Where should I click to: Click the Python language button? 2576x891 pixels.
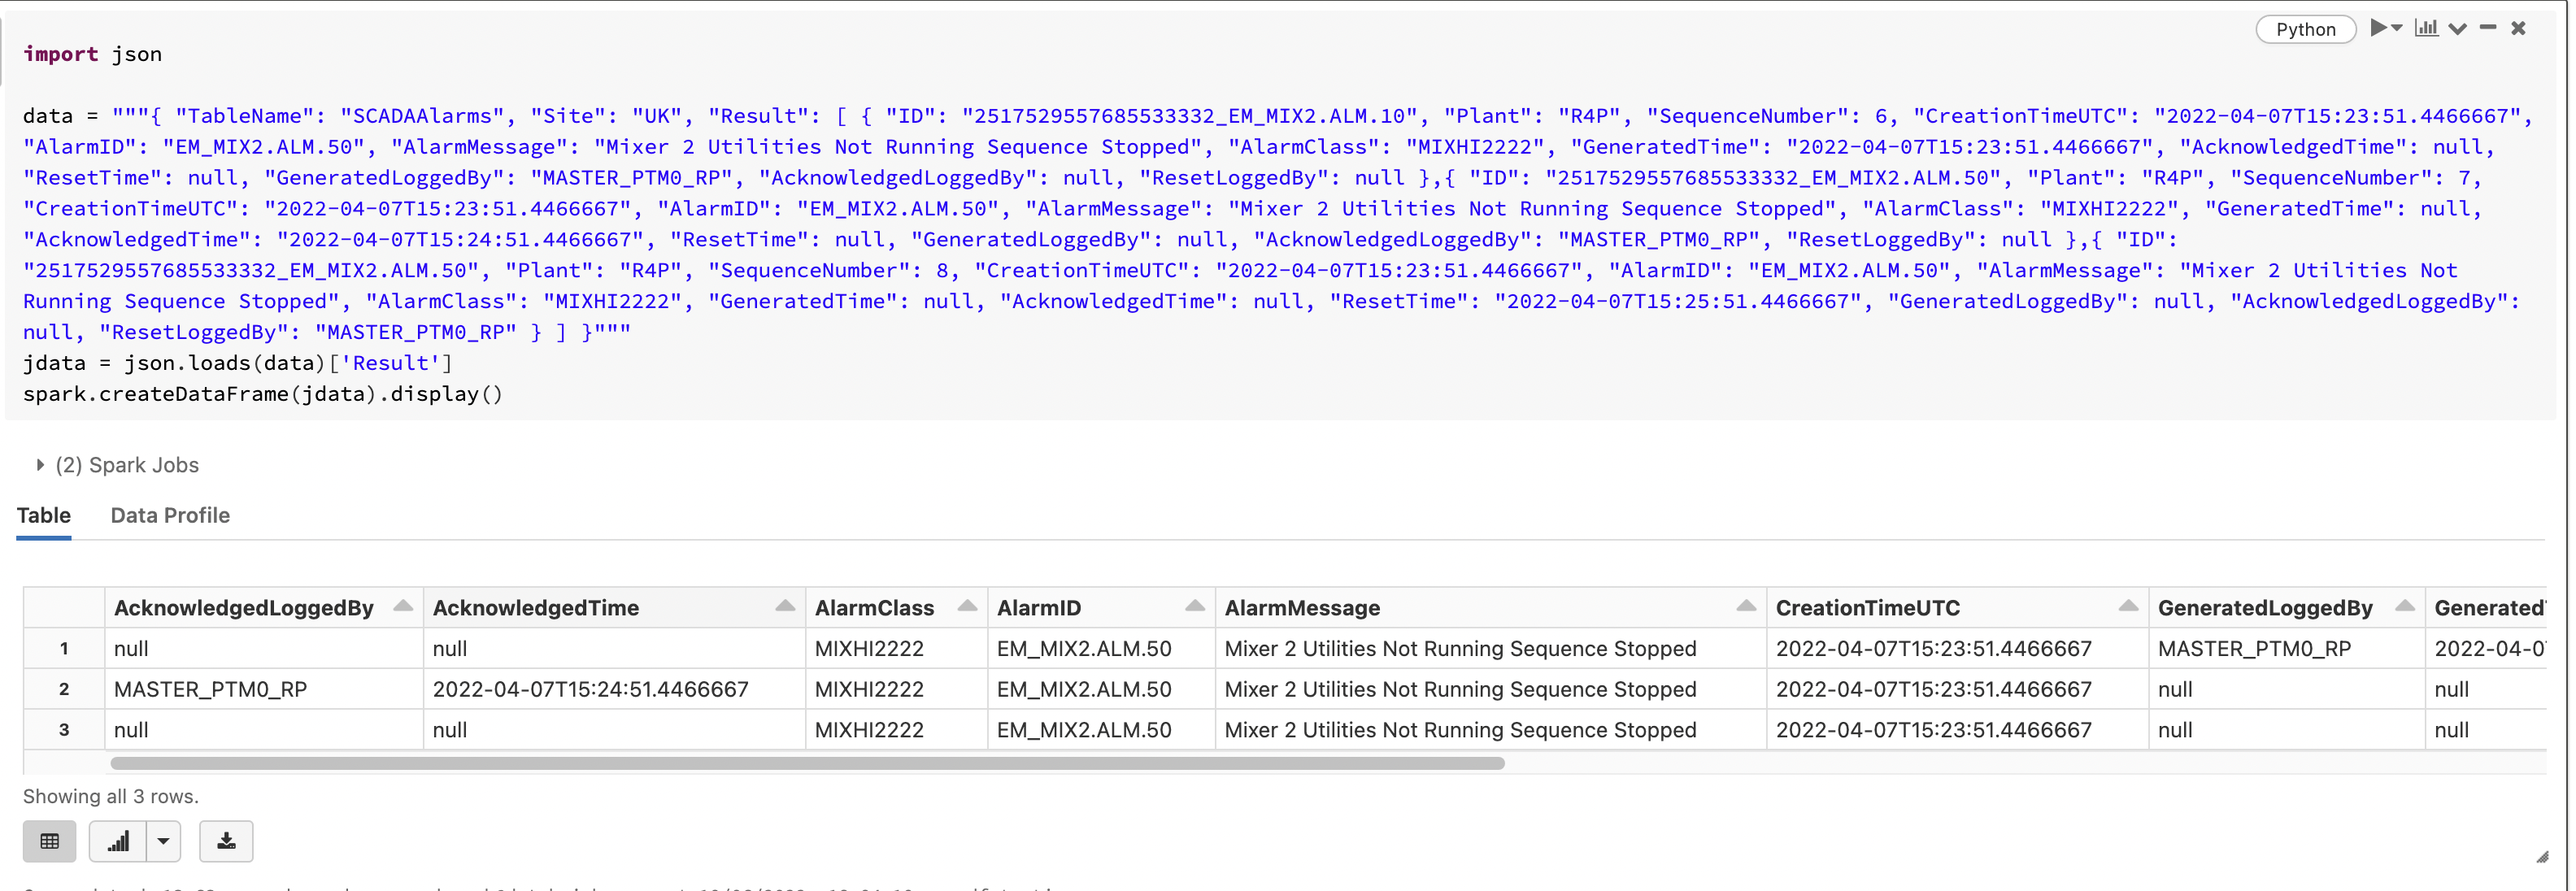pos(2305,29)
